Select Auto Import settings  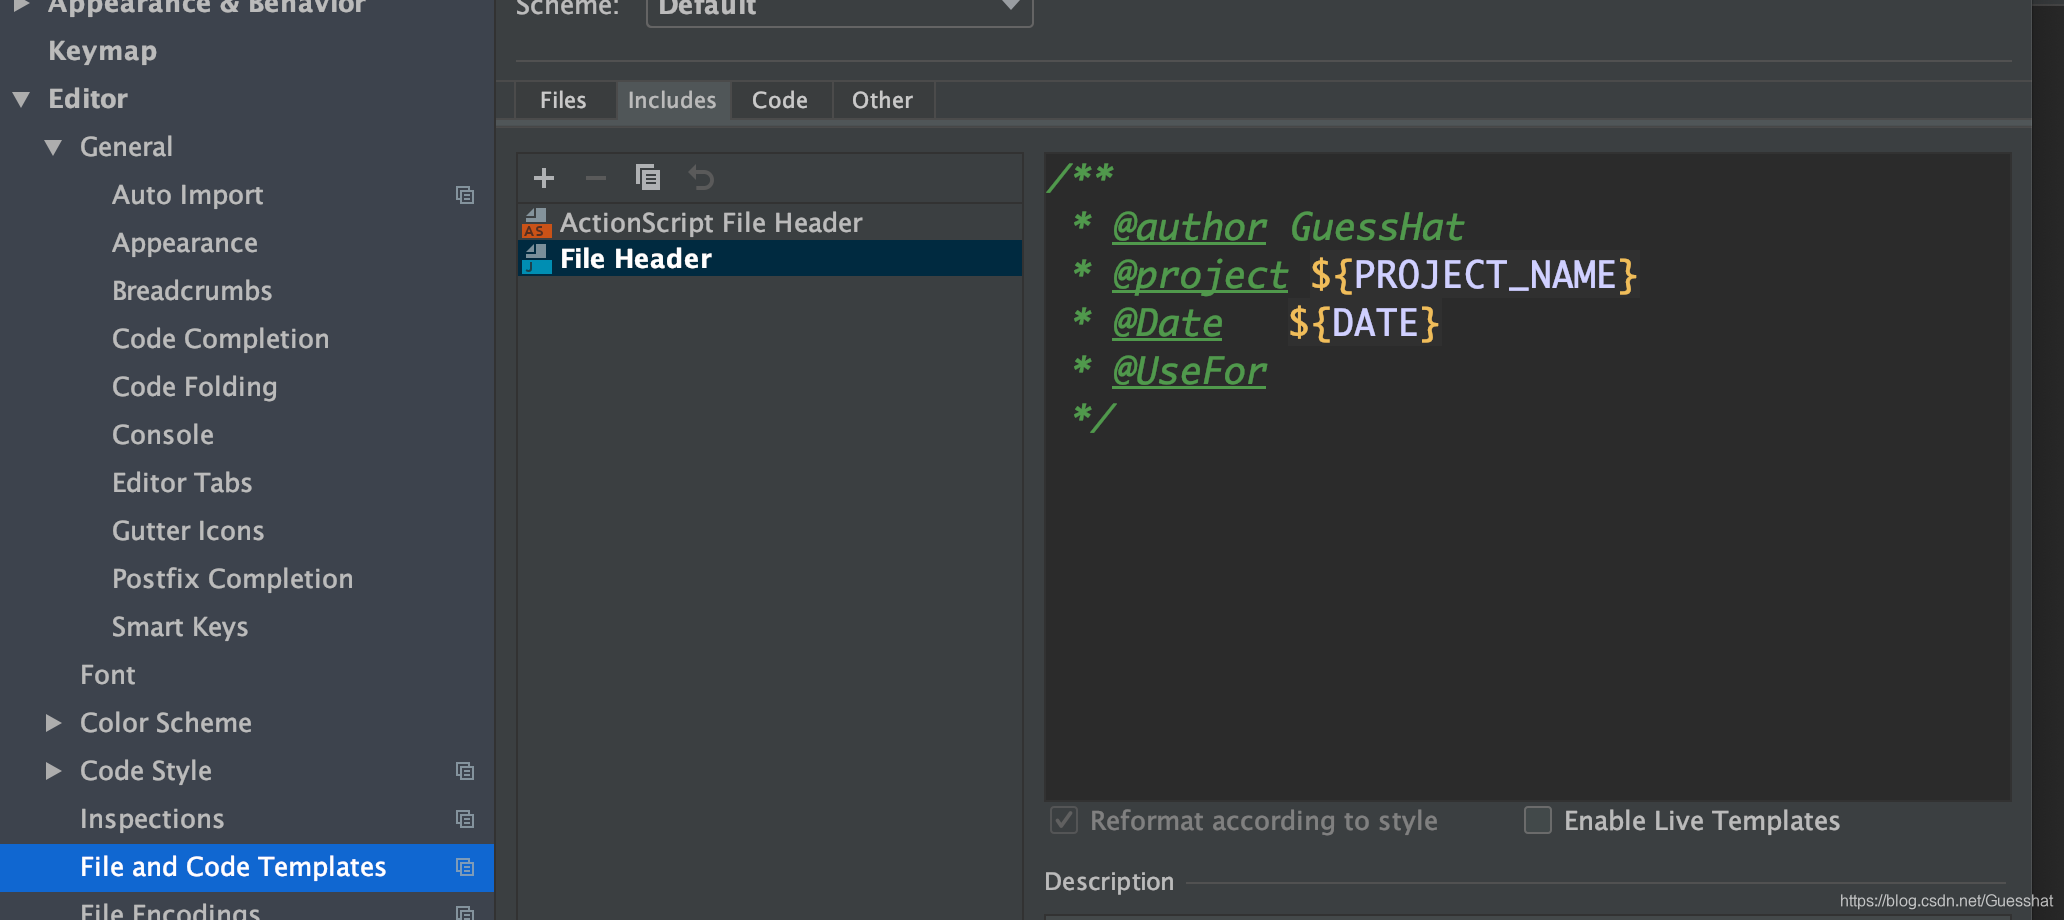click(187, 195)
